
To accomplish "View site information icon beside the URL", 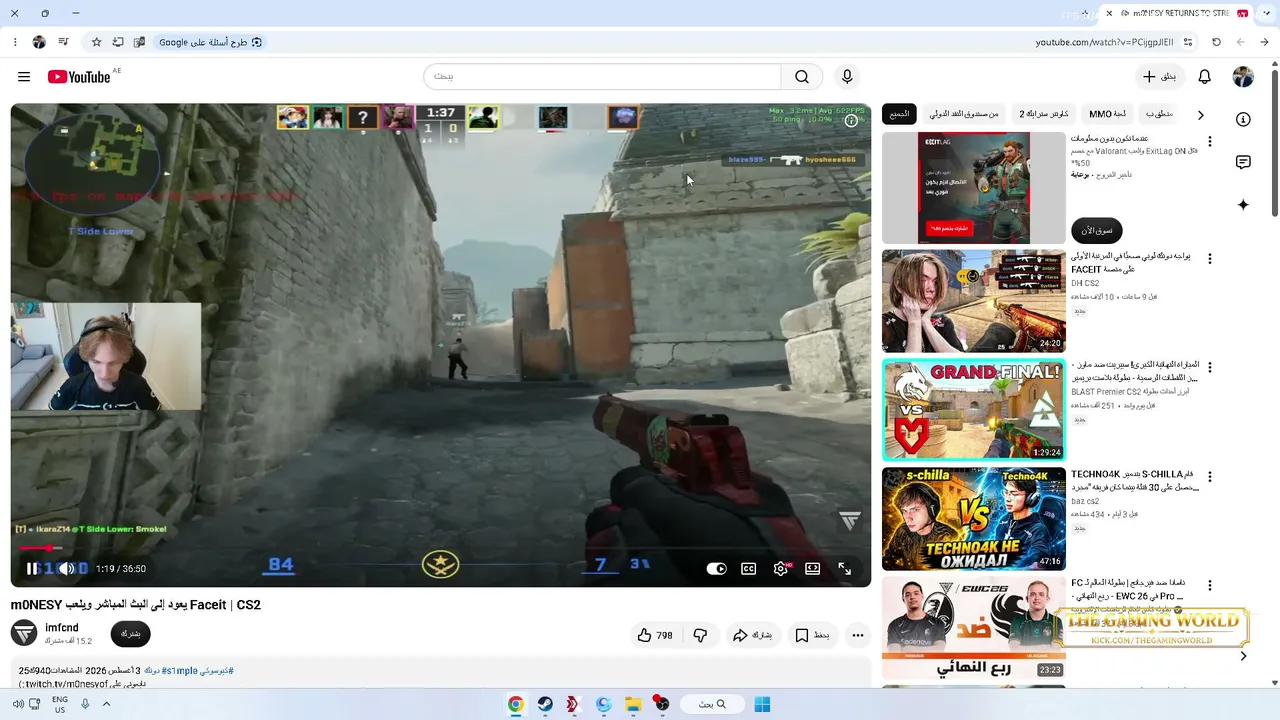I will coord(1188,42).
